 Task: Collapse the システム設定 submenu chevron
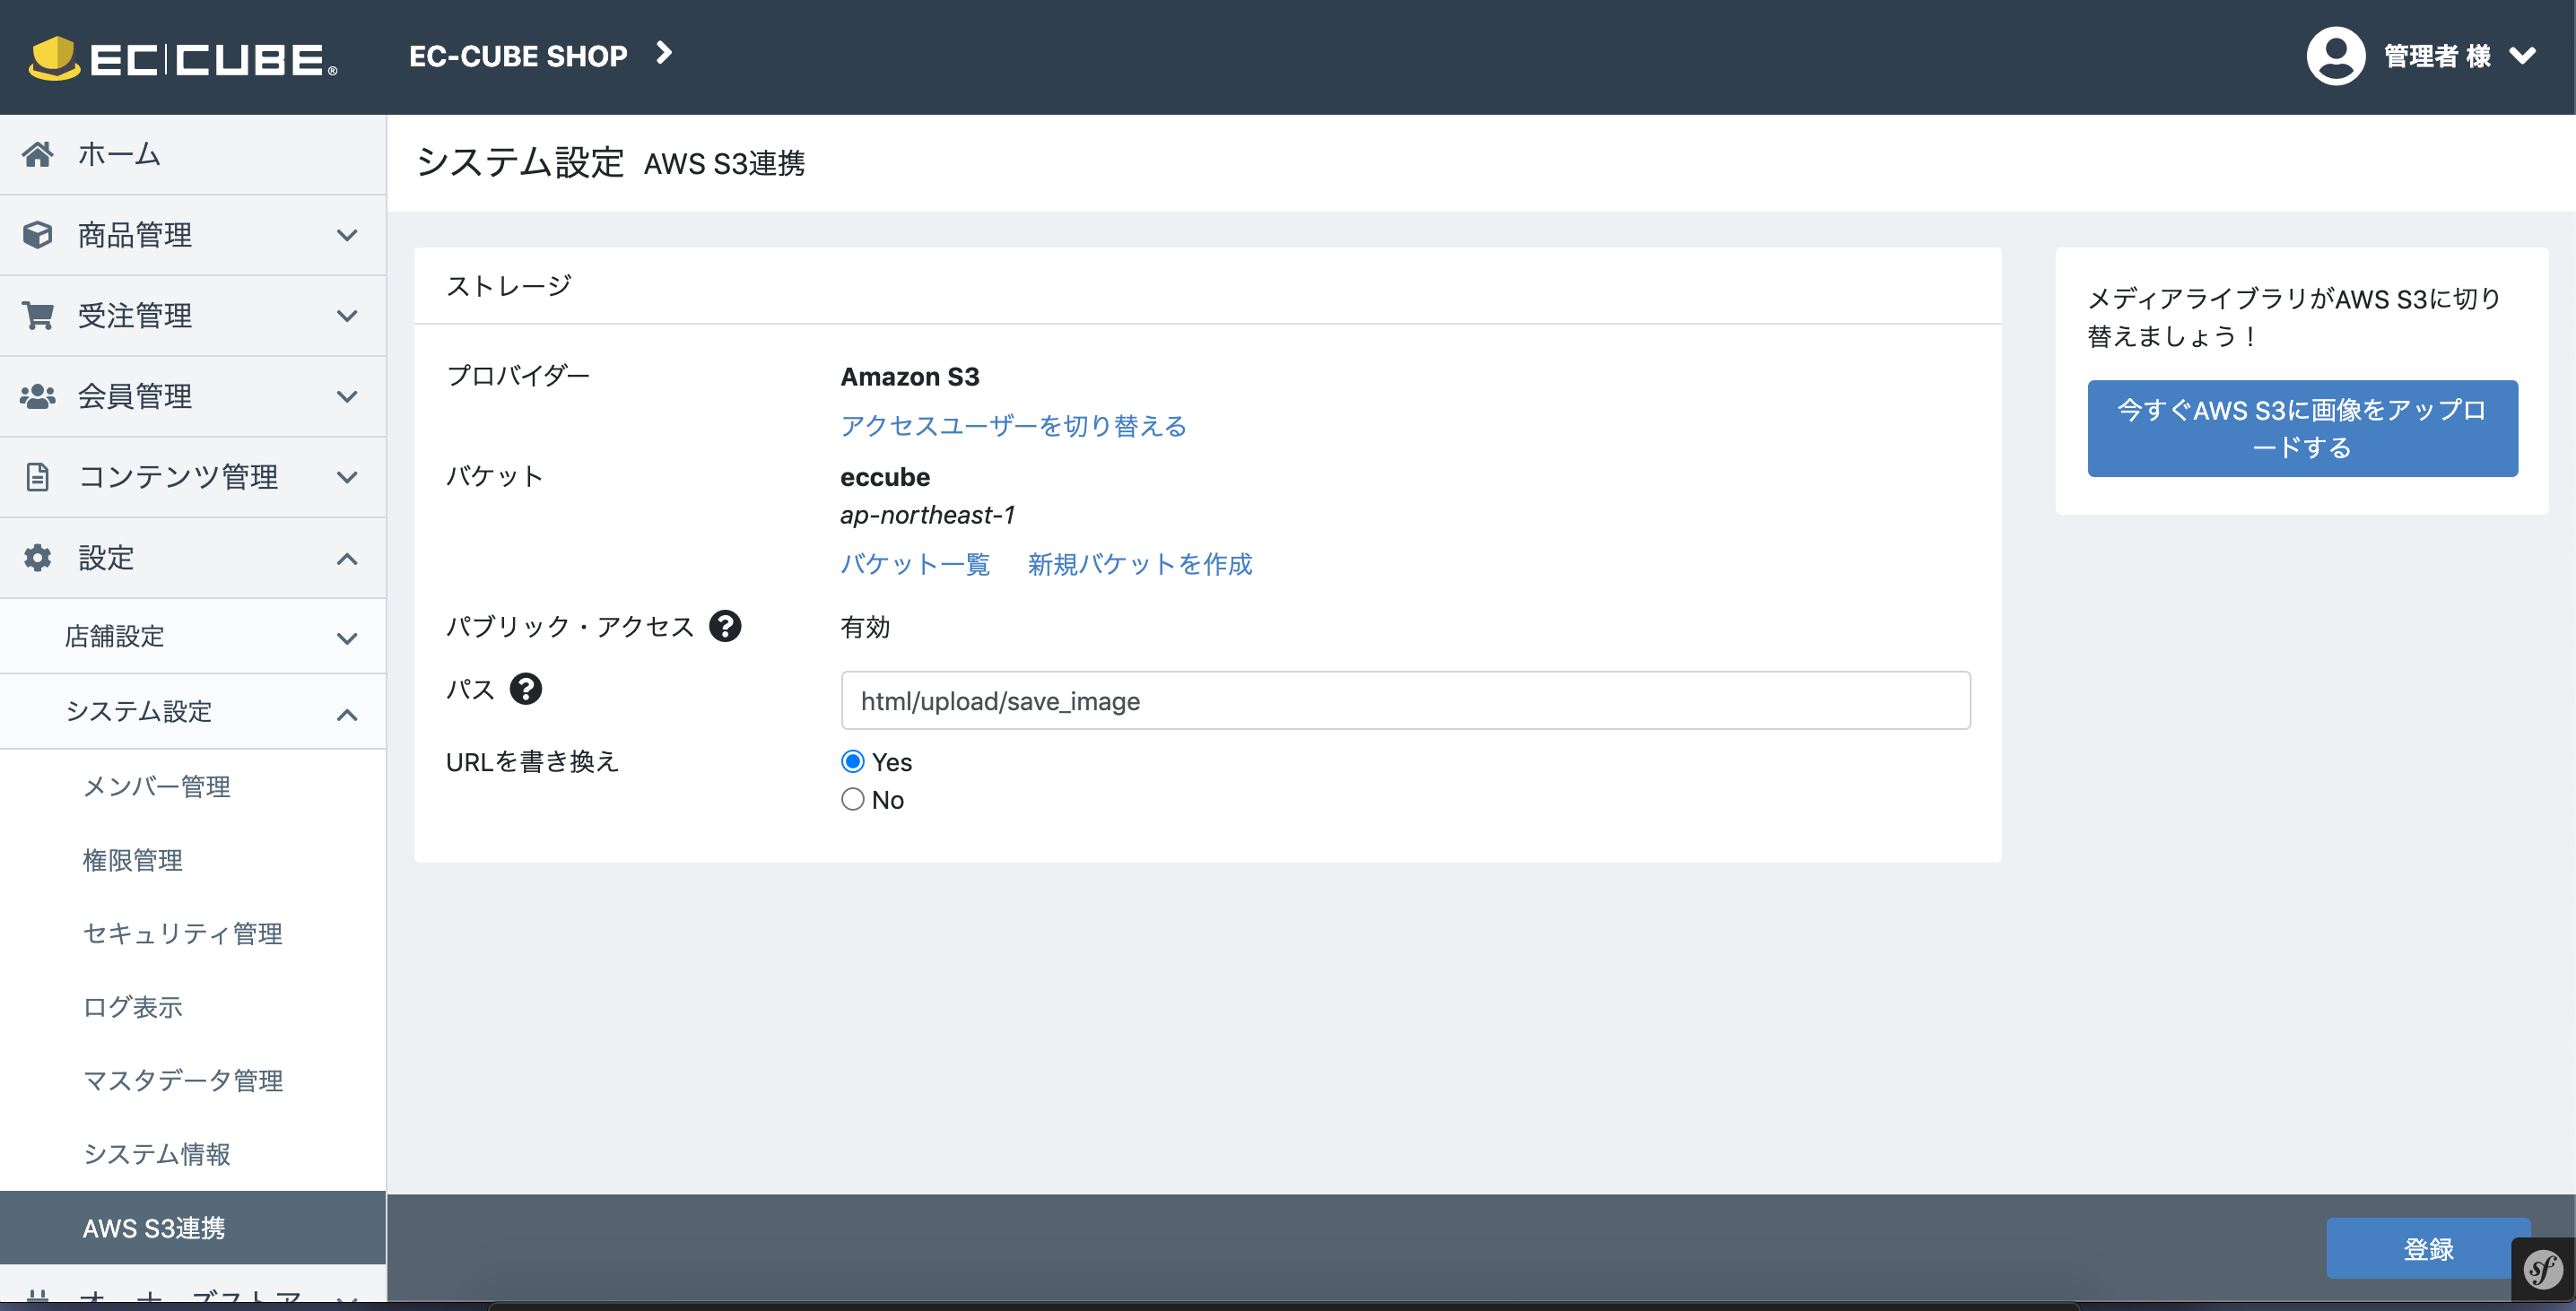[347, 715]
